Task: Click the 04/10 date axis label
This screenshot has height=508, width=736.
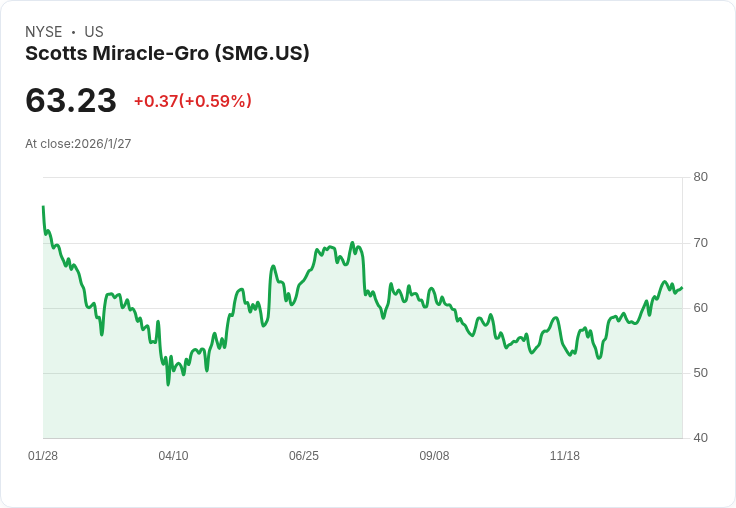Action: 173,456
